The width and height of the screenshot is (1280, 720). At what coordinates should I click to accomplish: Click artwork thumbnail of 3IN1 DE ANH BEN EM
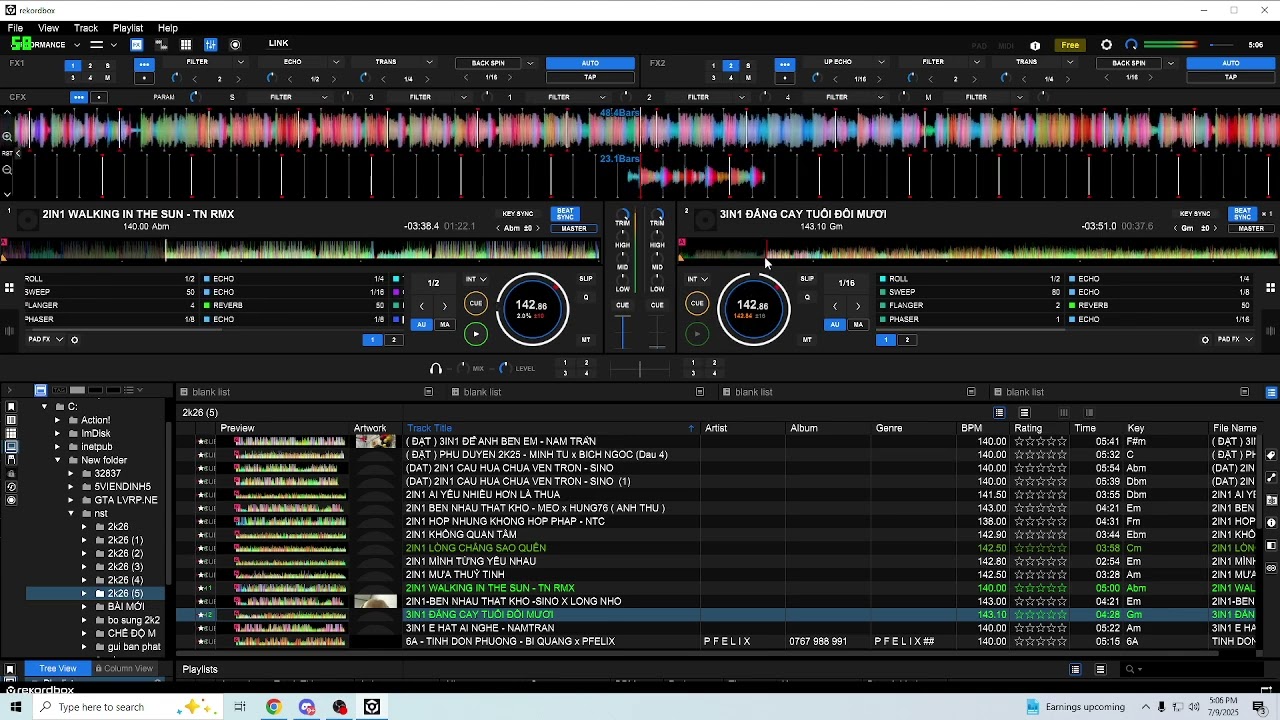click(375, 441)
